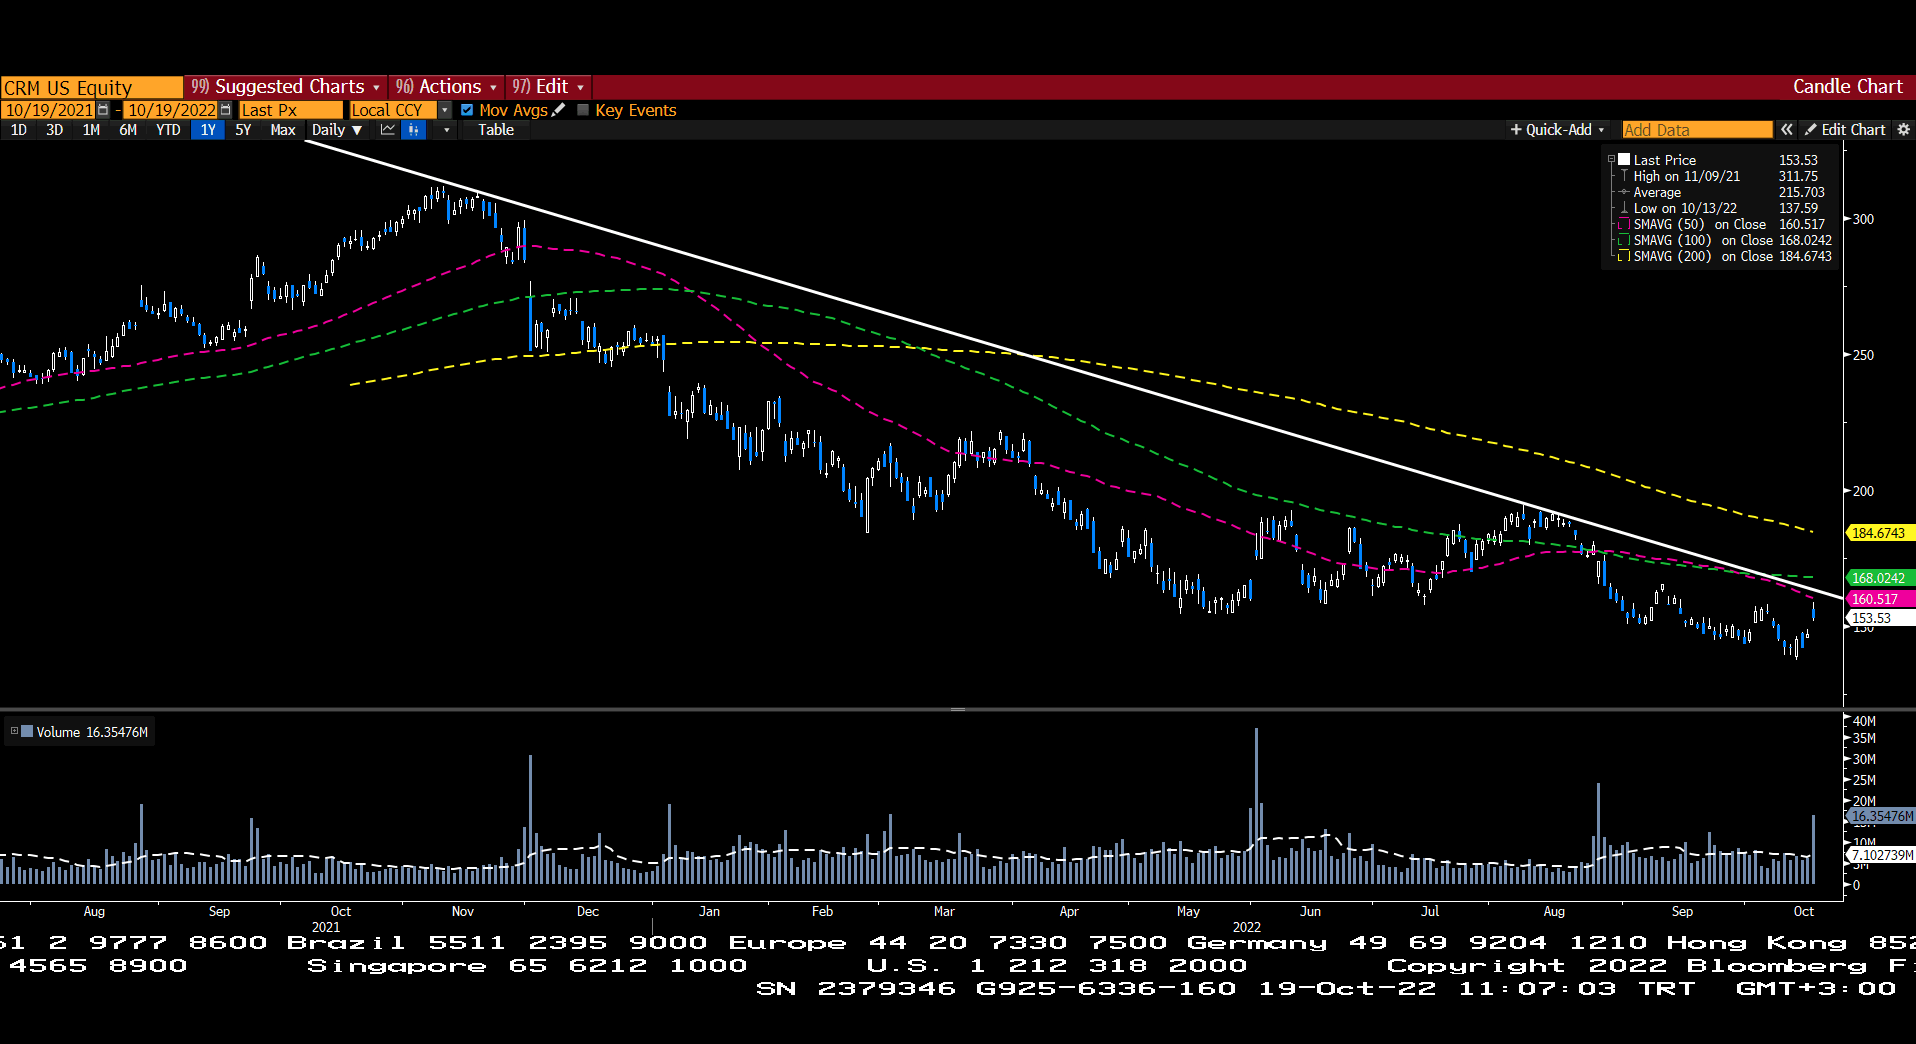Expand the Quick-Add dropdown
Viewport: 1916px width, 1044px height.
[1557, 130]
